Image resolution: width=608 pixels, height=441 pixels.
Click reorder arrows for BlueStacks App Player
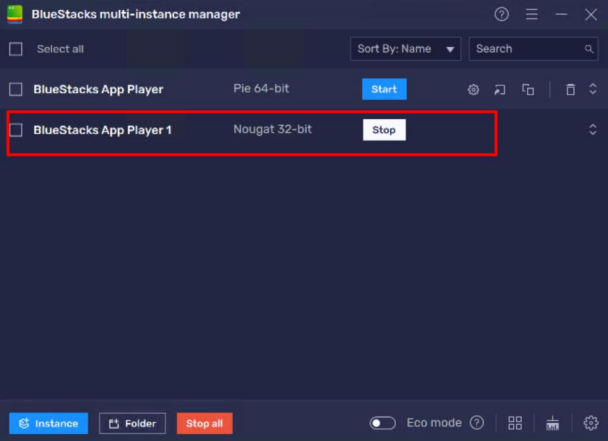point(592,89)
